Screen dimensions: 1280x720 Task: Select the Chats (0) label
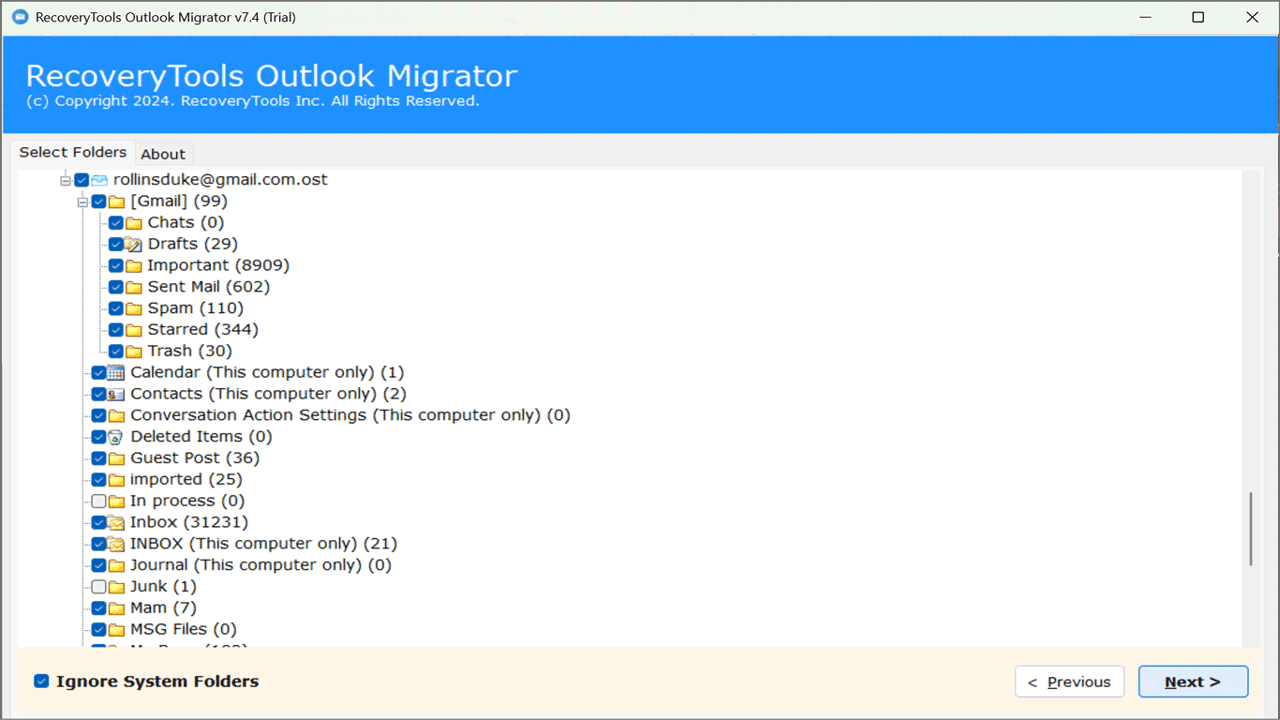pos(186,222)
